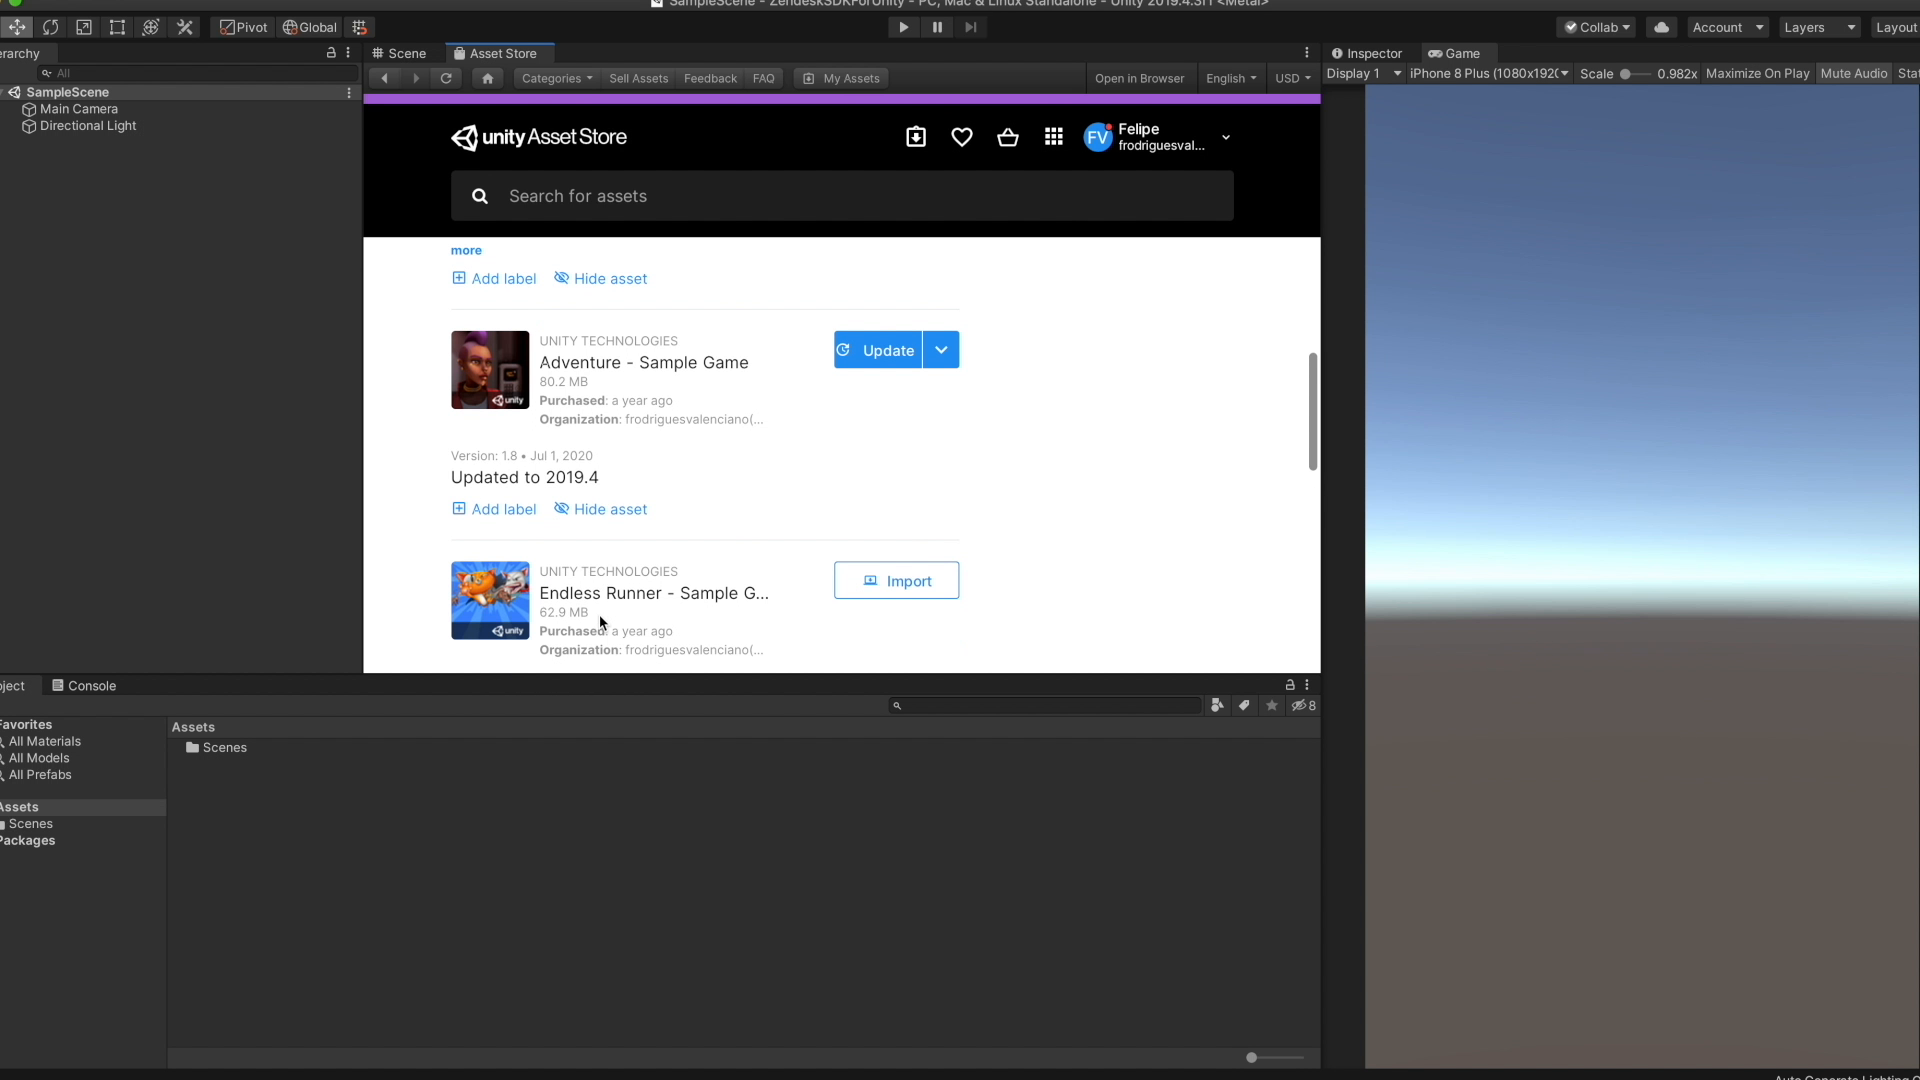Switch to Scene tab
Viewport: 1920px width, 1080px height.
point(399,53)
